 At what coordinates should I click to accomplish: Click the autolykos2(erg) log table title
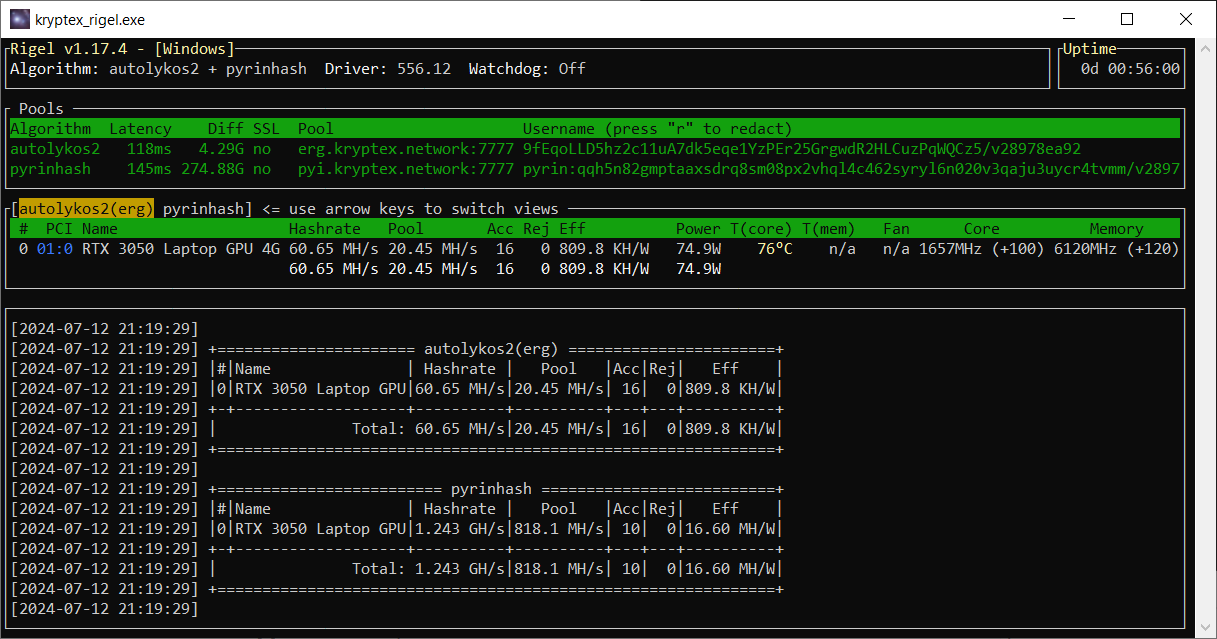491,349
